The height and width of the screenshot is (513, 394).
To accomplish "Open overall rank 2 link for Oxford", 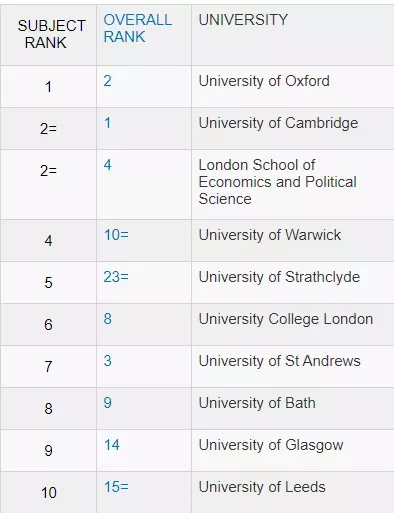I will [108, 81].
